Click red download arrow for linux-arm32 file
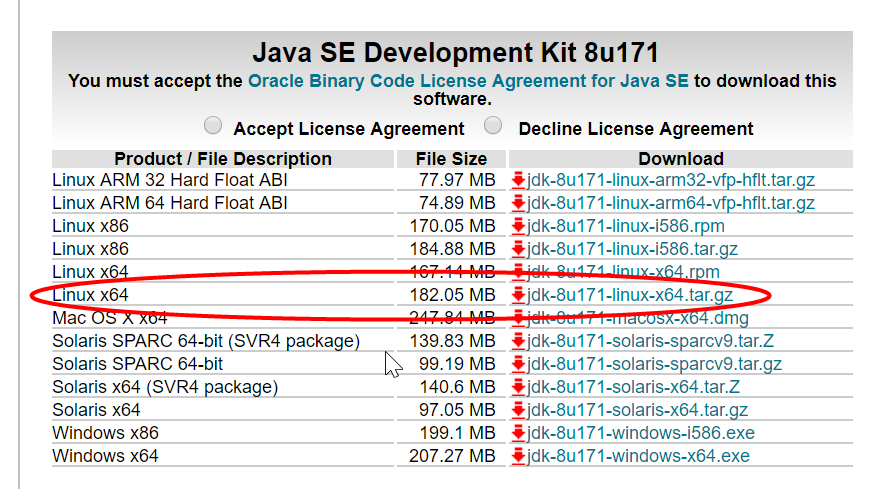The height and width of the screenshot is (489, 878). coord(518,180)
